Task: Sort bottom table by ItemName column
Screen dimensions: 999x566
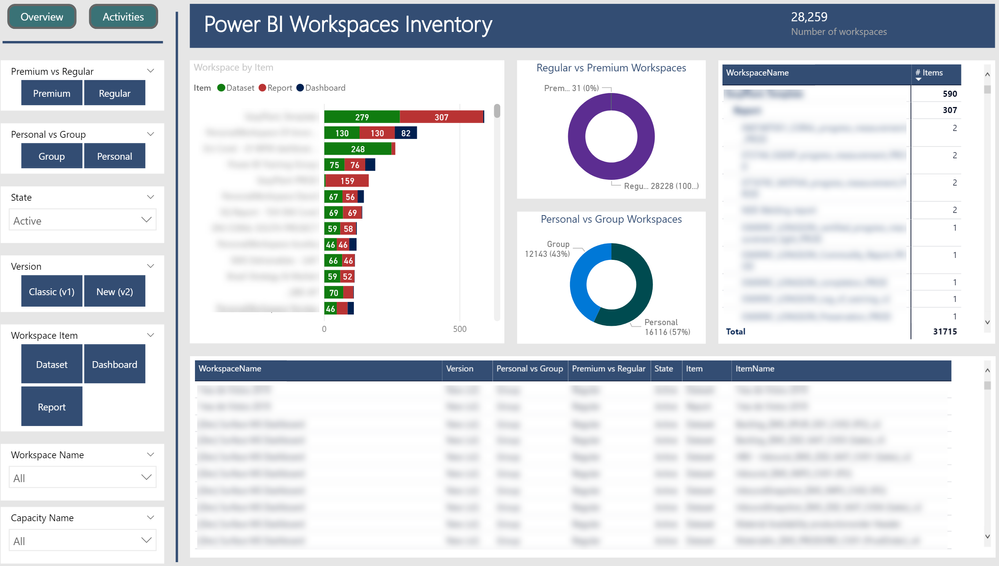Action: pos(841,370)
